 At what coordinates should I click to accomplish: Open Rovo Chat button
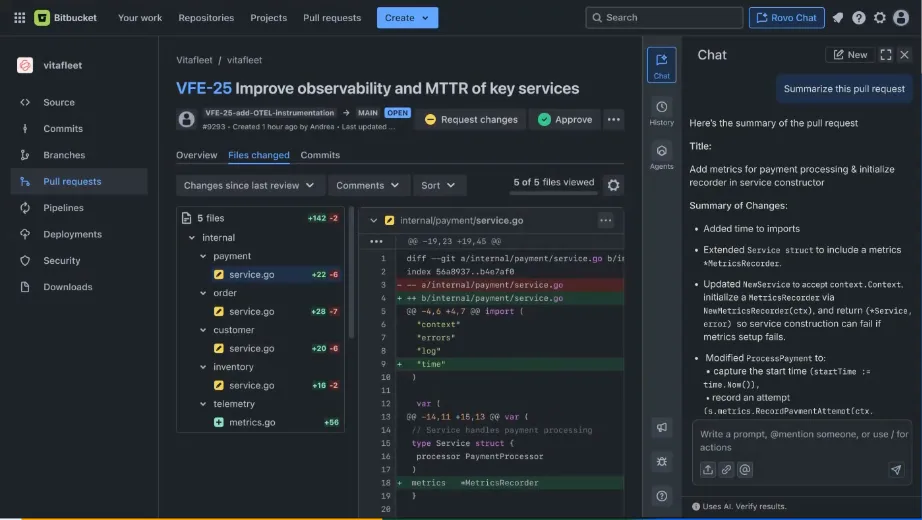point(786,18)
